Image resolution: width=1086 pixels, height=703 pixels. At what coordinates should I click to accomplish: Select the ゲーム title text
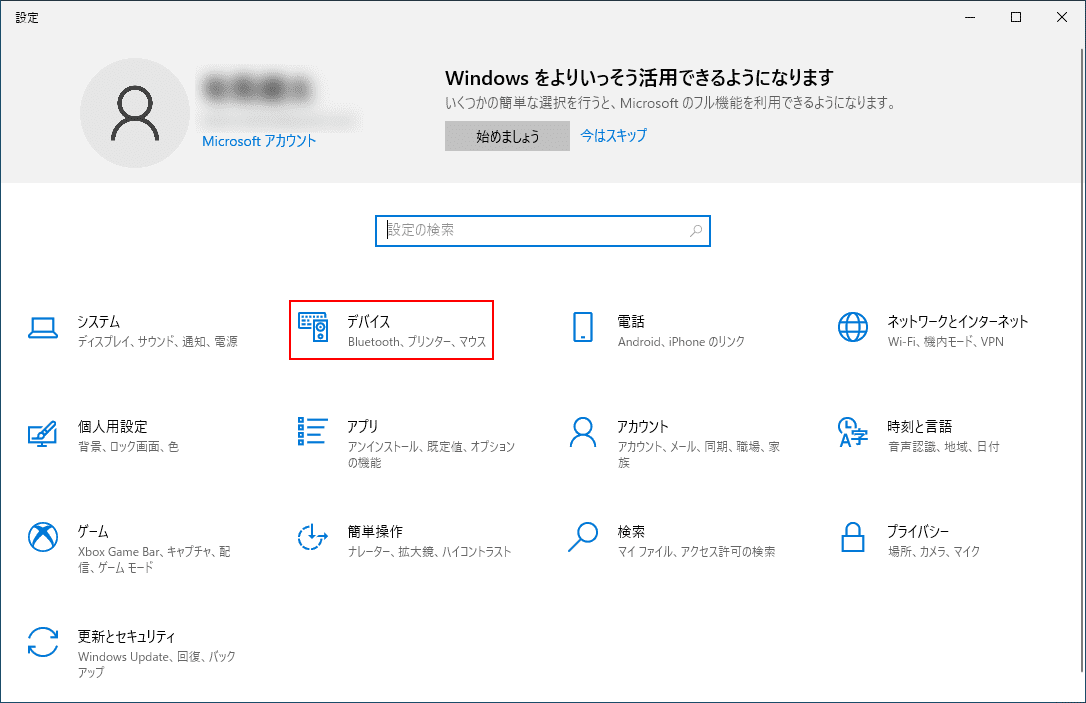click(93, 531)
